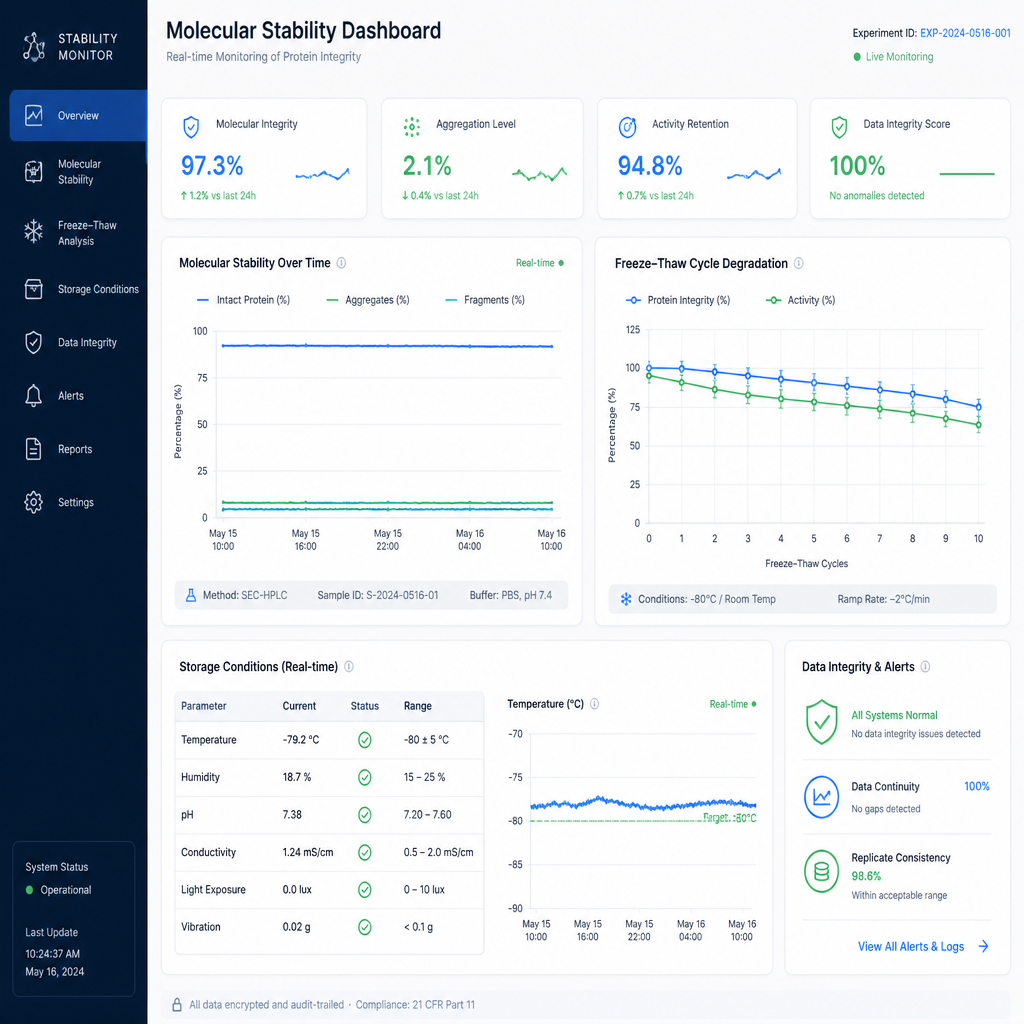Click the pH row status checkmark
Viewport: 1024px width, 1024px height.
(x=365, y=815)
